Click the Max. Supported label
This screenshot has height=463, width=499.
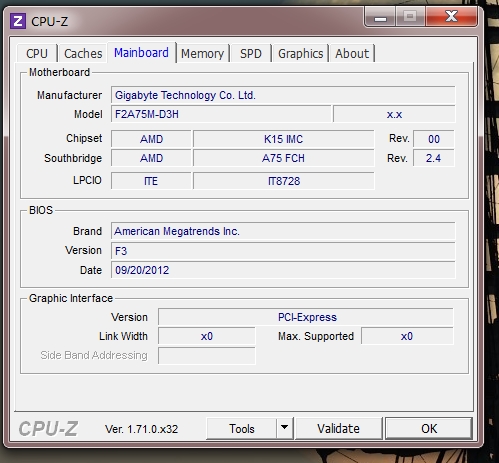coord(316,336)
